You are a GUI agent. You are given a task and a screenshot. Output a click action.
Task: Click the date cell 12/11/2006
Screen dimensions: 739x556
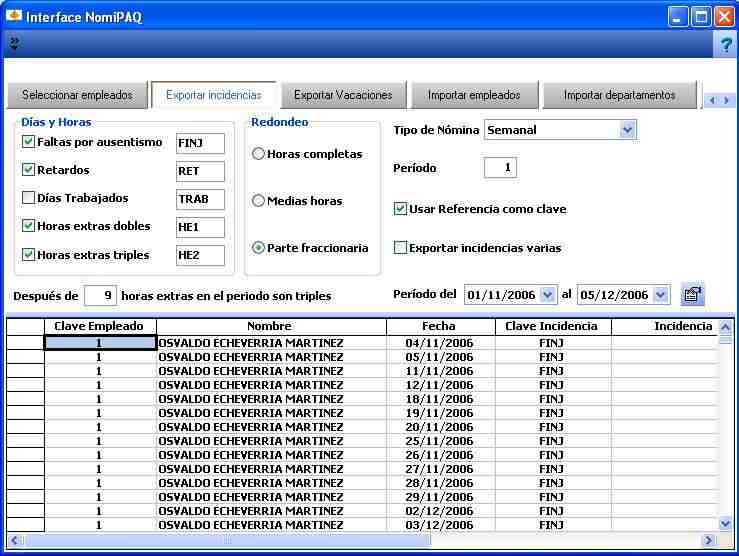click(439, 385)
